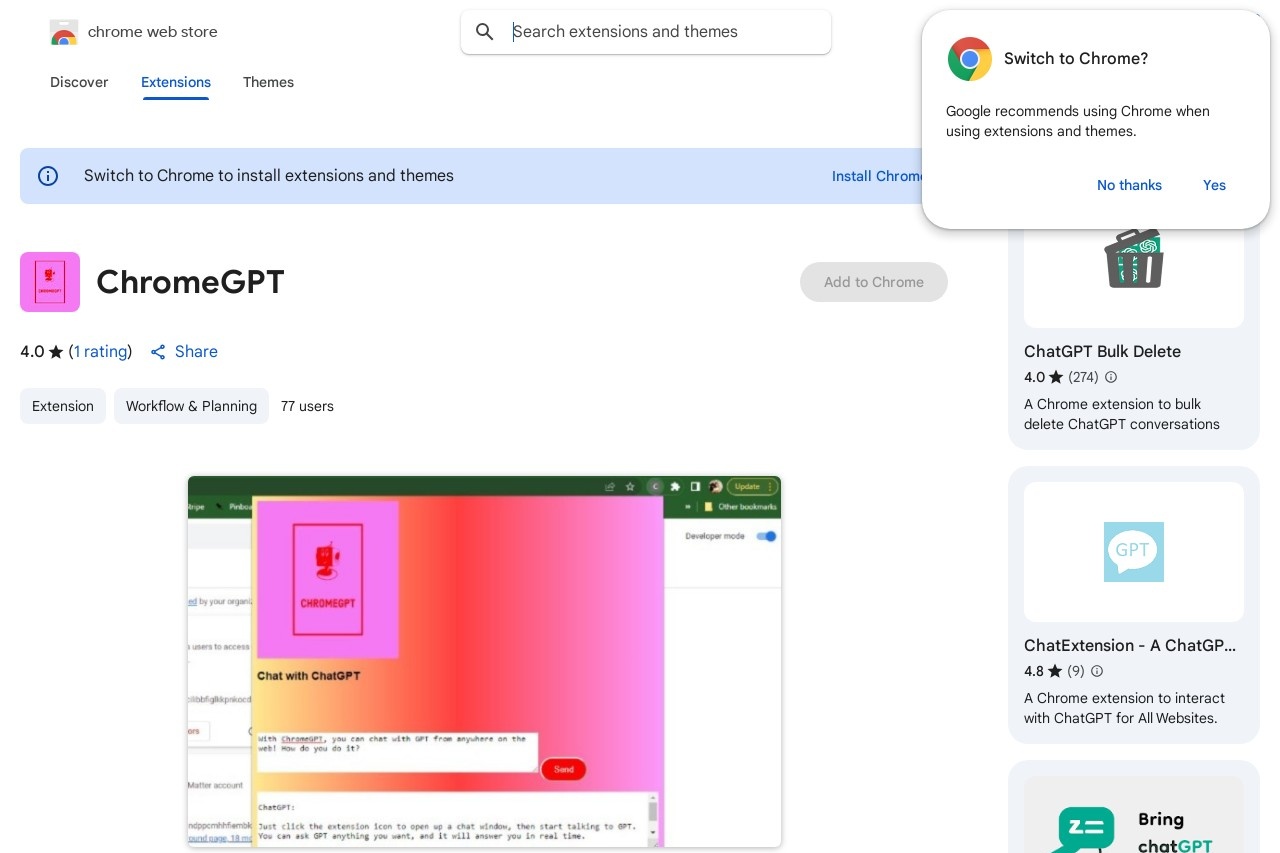Focus the Search extensions and themes field
The width and height of the screenshot is (1280, 853).
(646, 32)
